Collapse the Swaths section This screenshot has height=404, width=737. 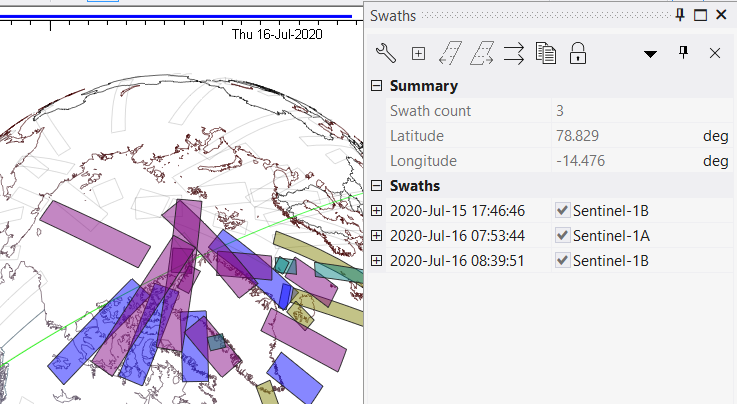point(377,186)
